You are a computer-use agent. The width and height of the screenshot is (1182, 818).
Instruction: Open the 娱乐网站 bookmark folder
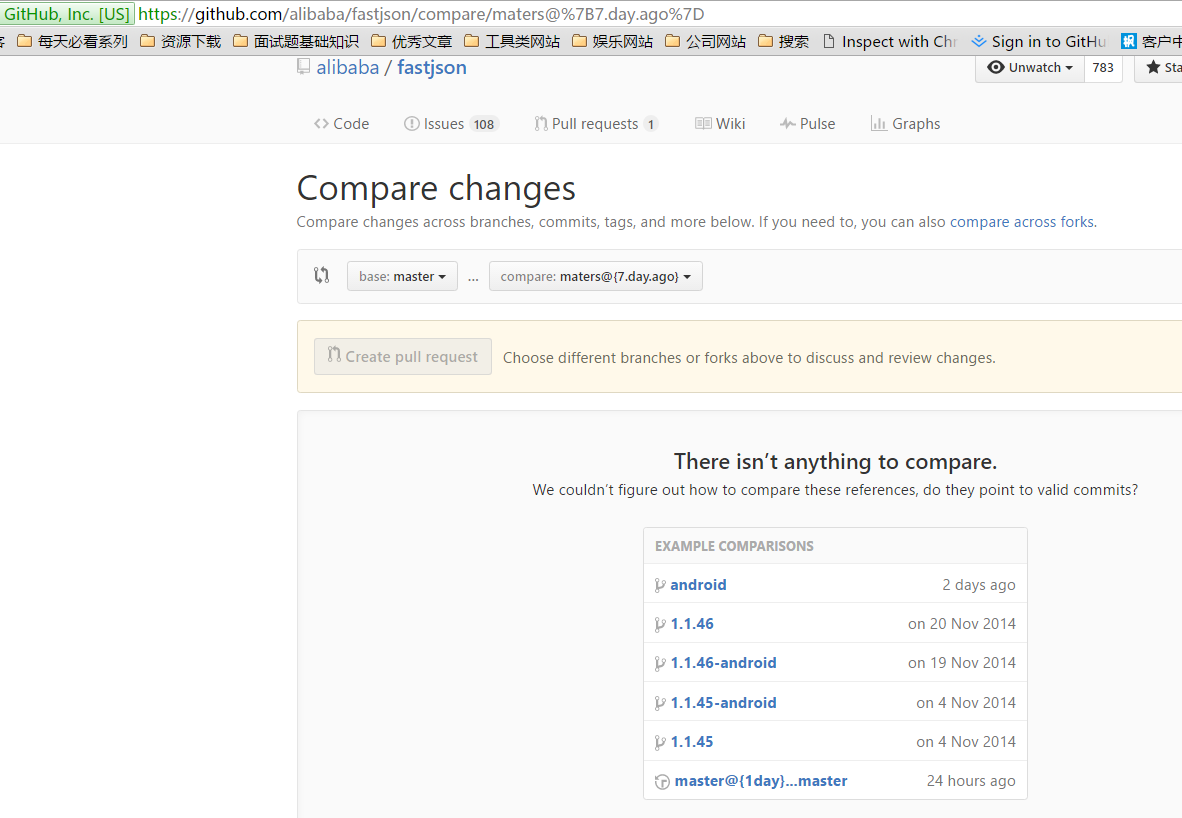613,41
